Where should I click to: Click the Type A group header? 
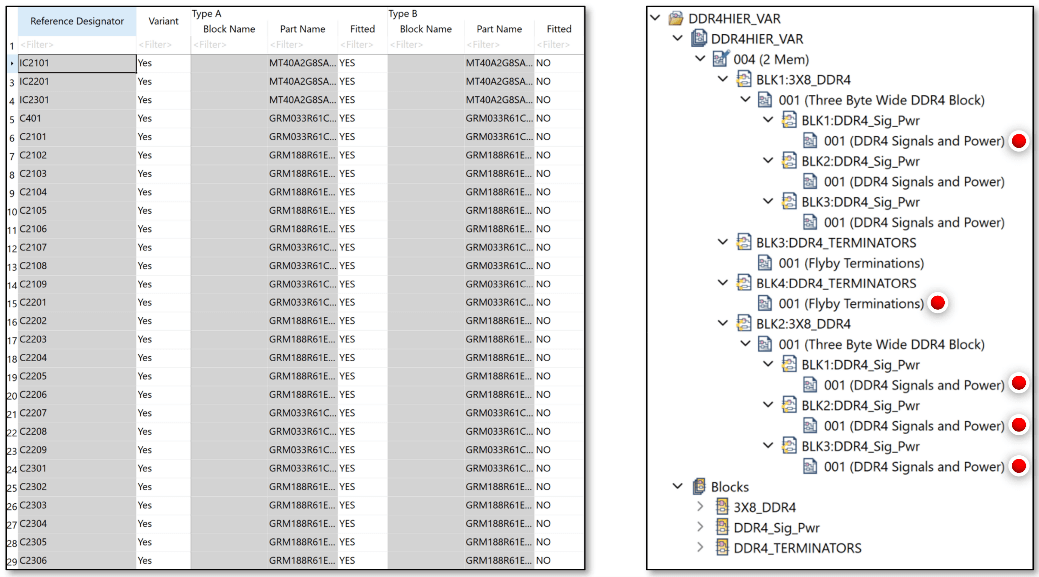tap(207, 13)
